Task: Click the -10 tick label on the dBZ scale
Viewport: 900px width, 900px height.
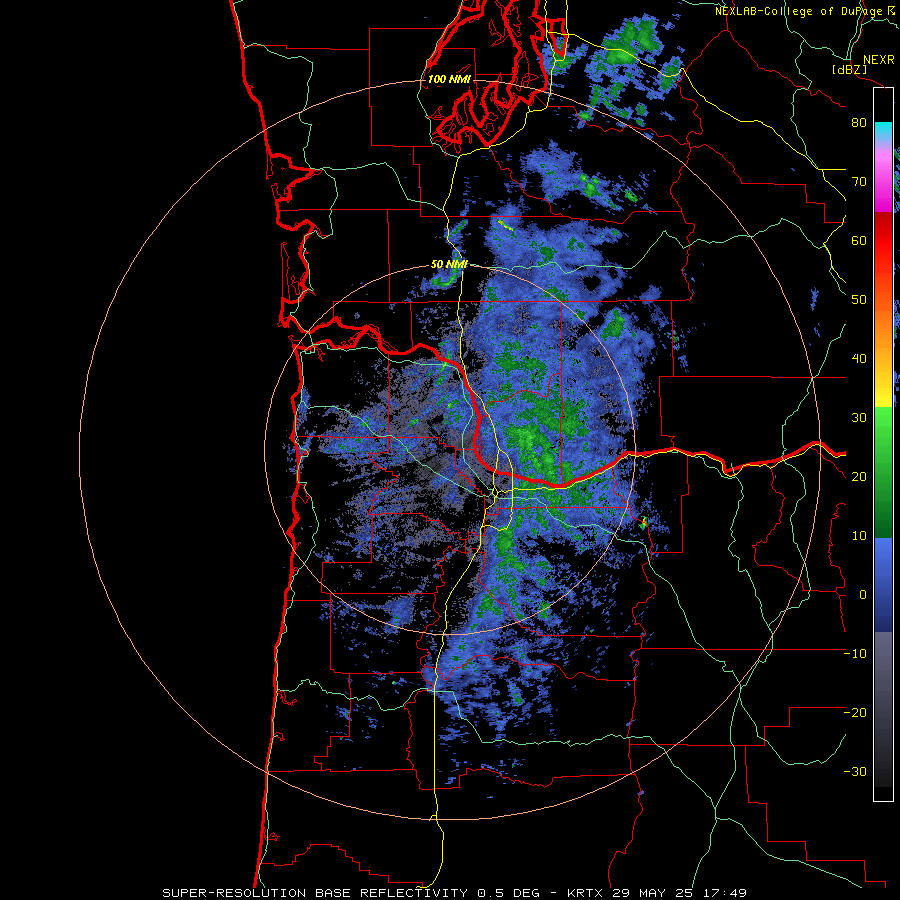Action: pyautogui.click(x=855, y=654)
